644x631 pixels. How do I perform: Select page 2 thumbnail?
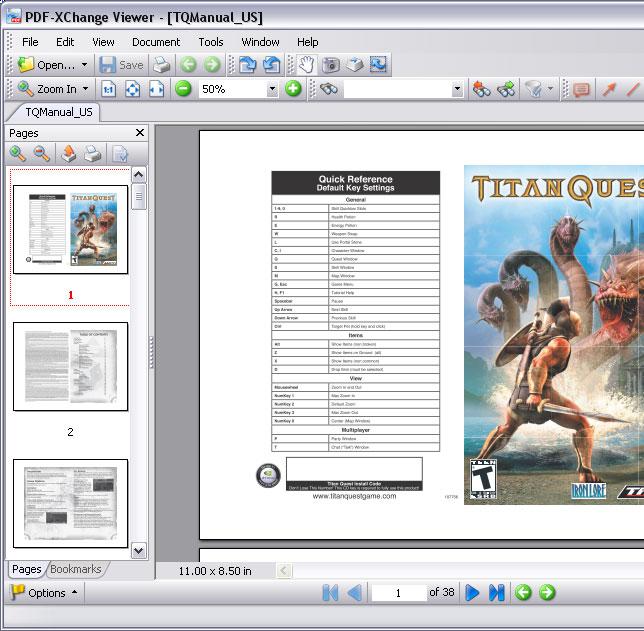tap(70, 366)
